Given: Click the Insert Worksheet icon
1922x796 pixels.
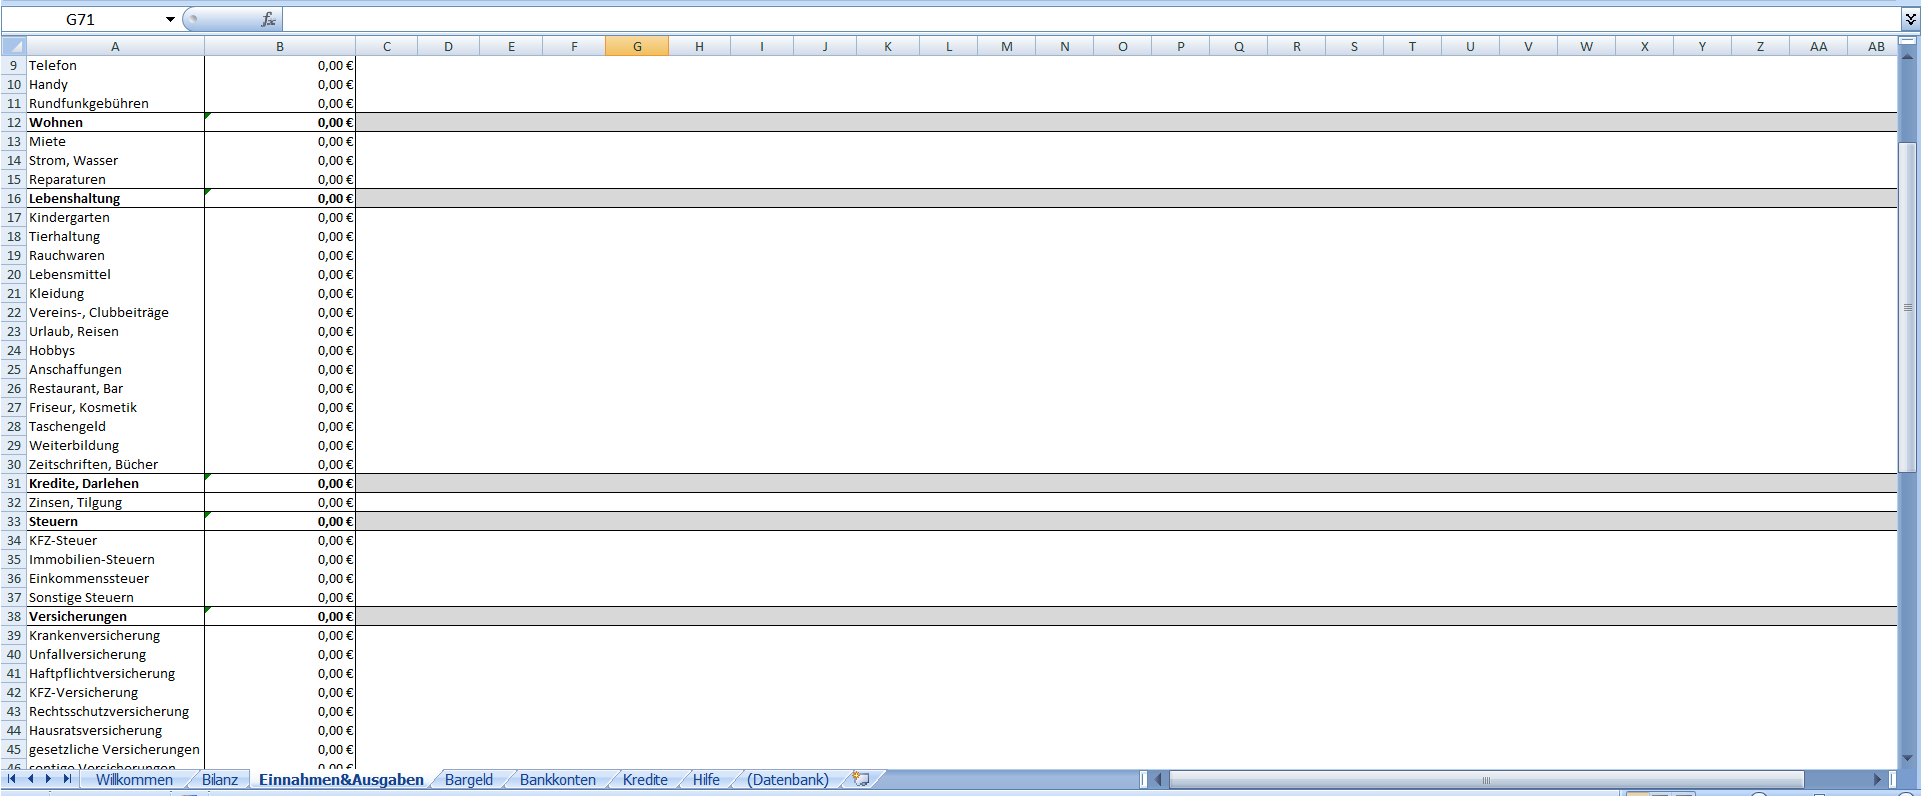Looking at the screenshot, I should pyautogui.click(x=860, y=779).
